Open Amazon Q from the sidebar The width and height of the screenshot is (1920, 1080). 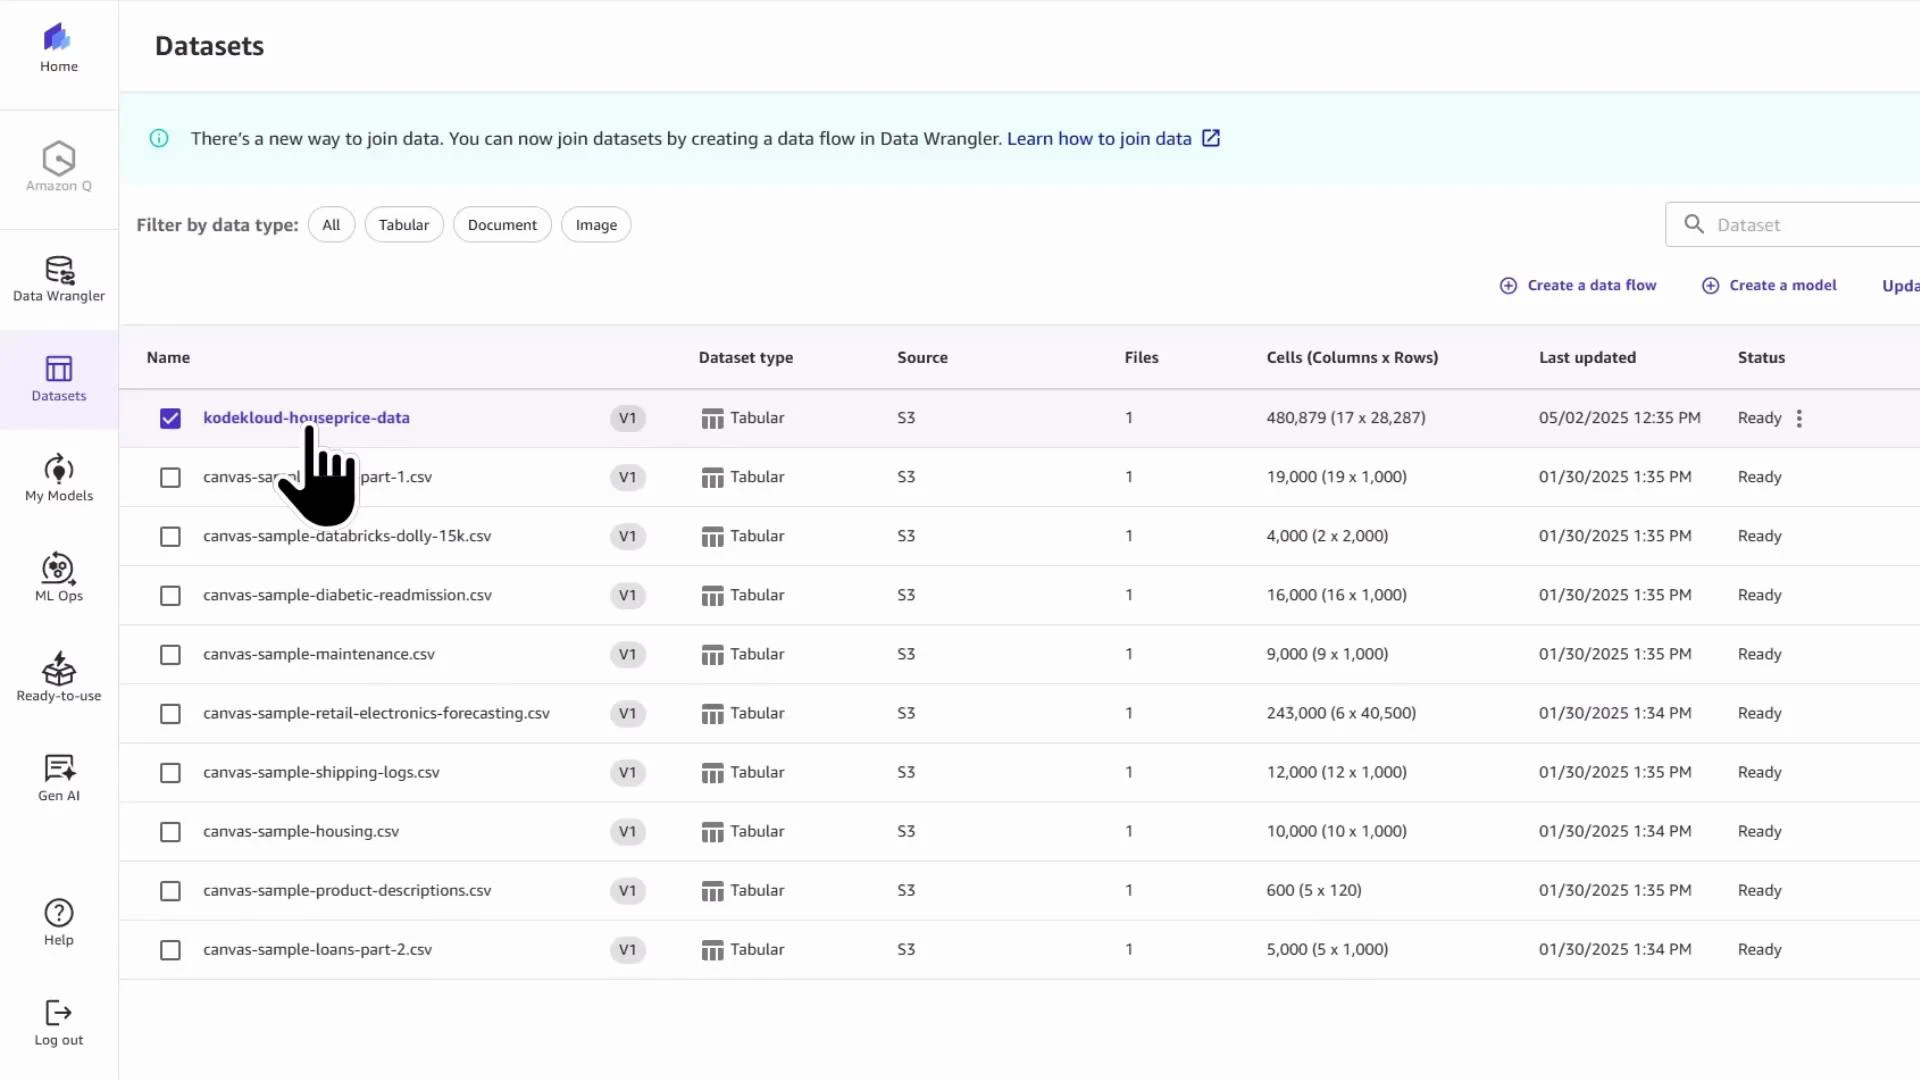click(x=58, y=168)
